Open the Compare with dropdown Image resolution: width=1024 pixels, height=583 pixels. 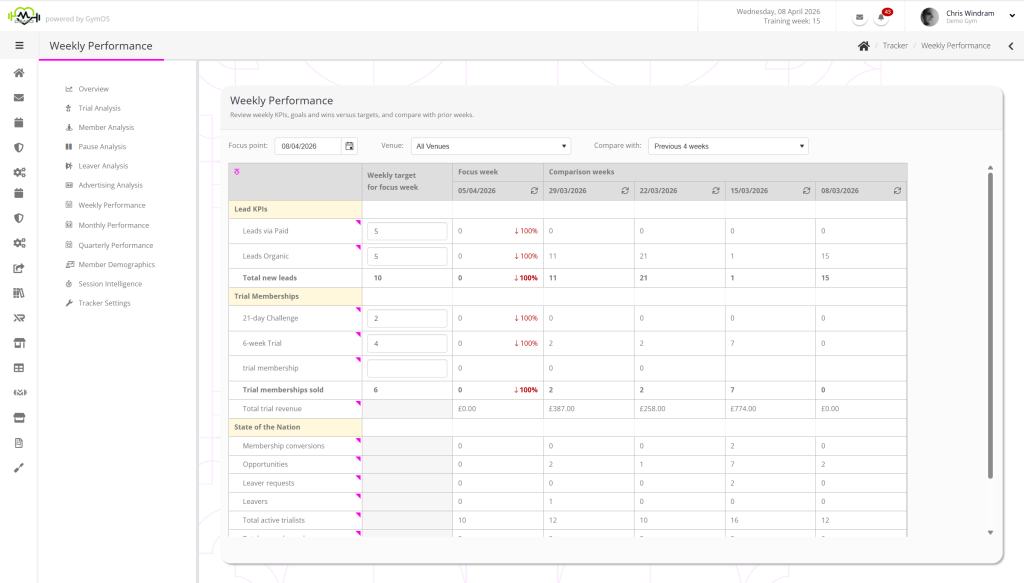[x=728, y=146]
